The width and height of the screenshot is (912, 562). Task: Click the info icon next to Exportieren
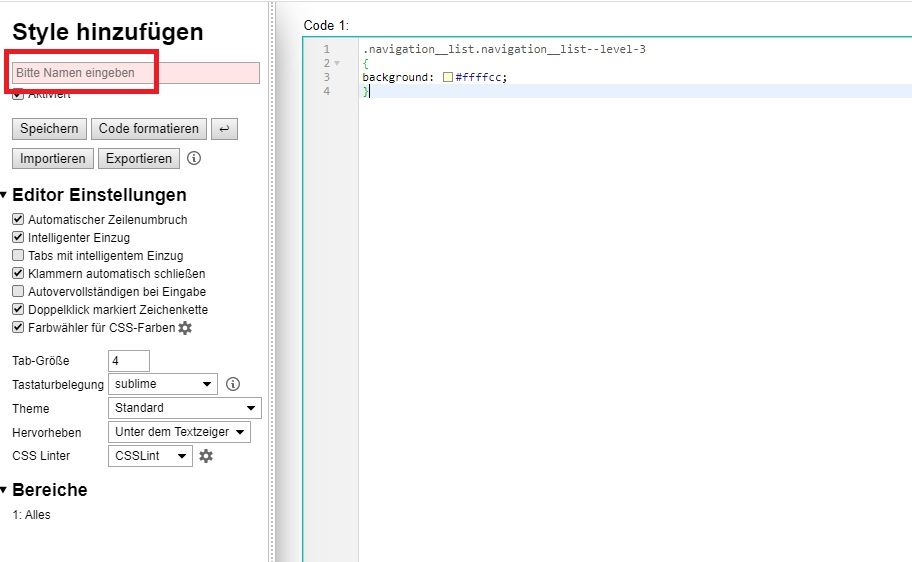click(x=194, y=158)
